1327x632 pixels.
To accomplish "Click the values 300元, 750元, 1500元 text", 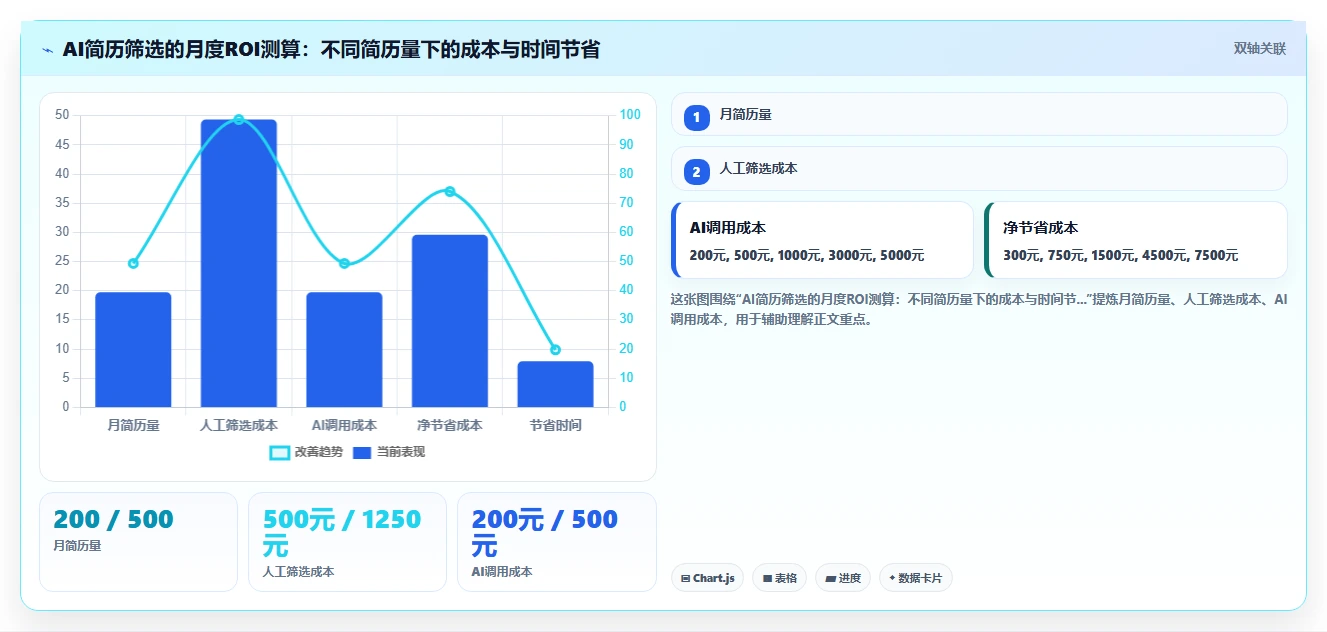I will (1120, 255).
